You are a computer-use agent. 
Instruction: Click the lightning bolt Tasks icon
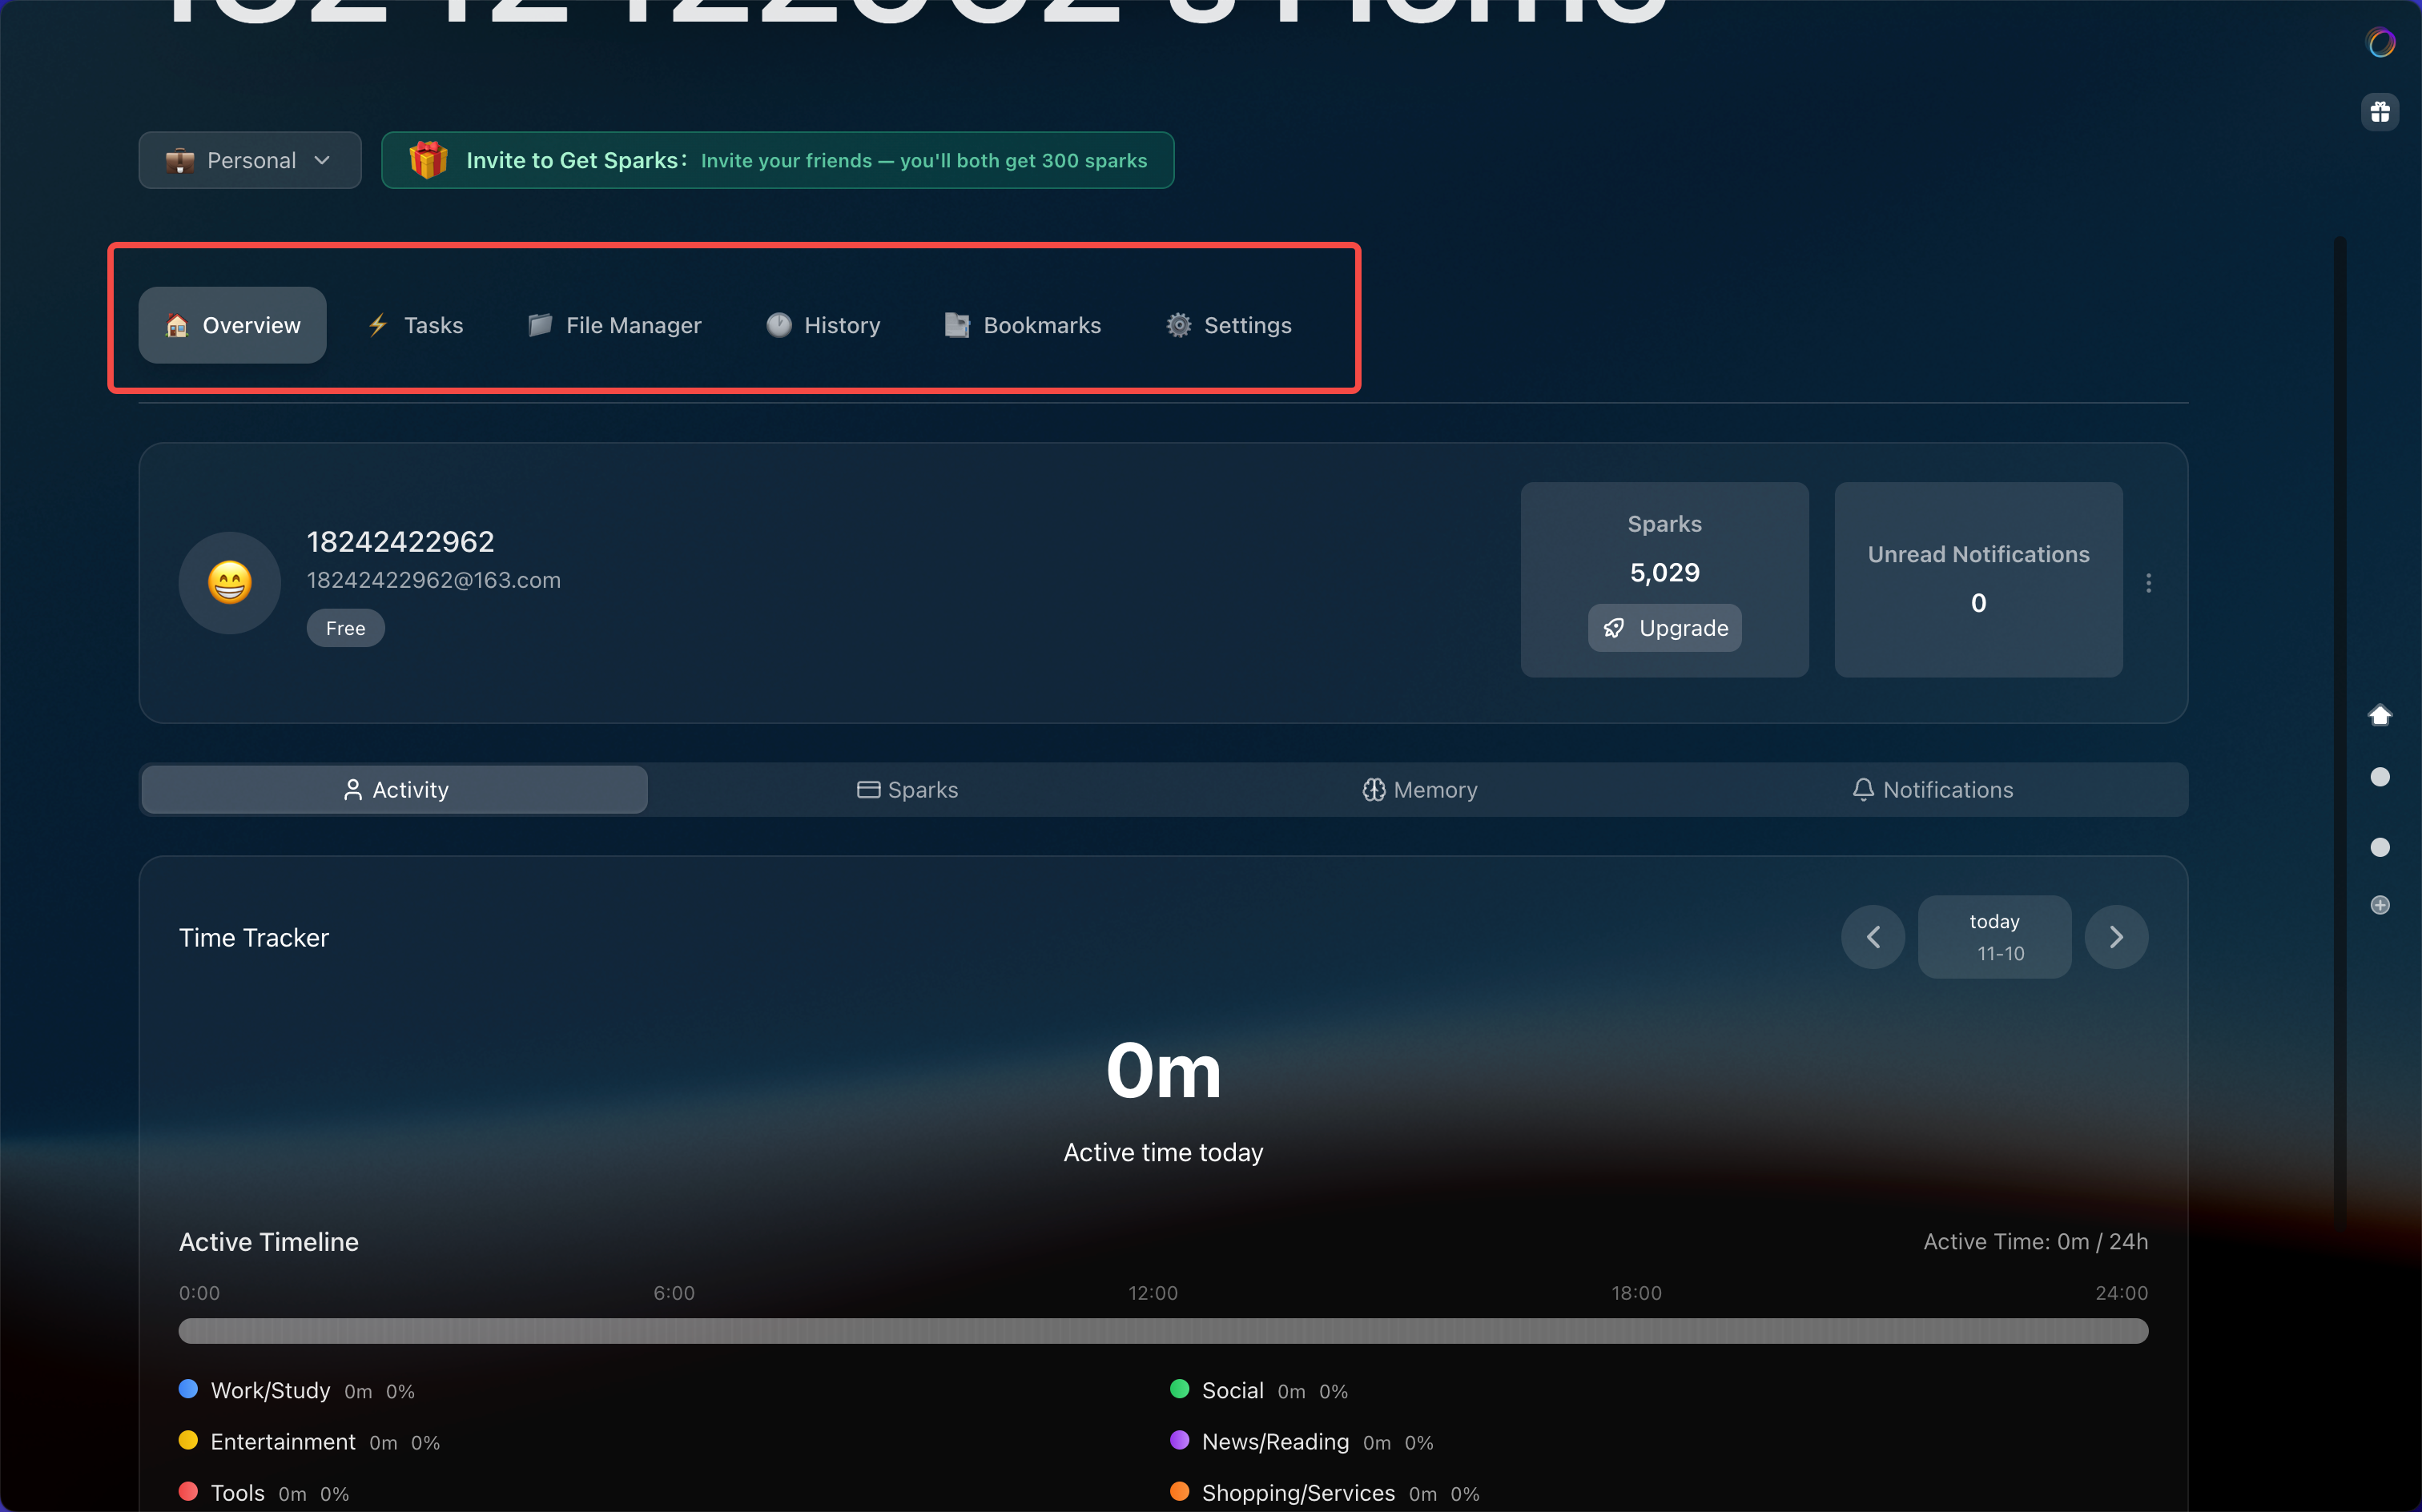(378, 325)
